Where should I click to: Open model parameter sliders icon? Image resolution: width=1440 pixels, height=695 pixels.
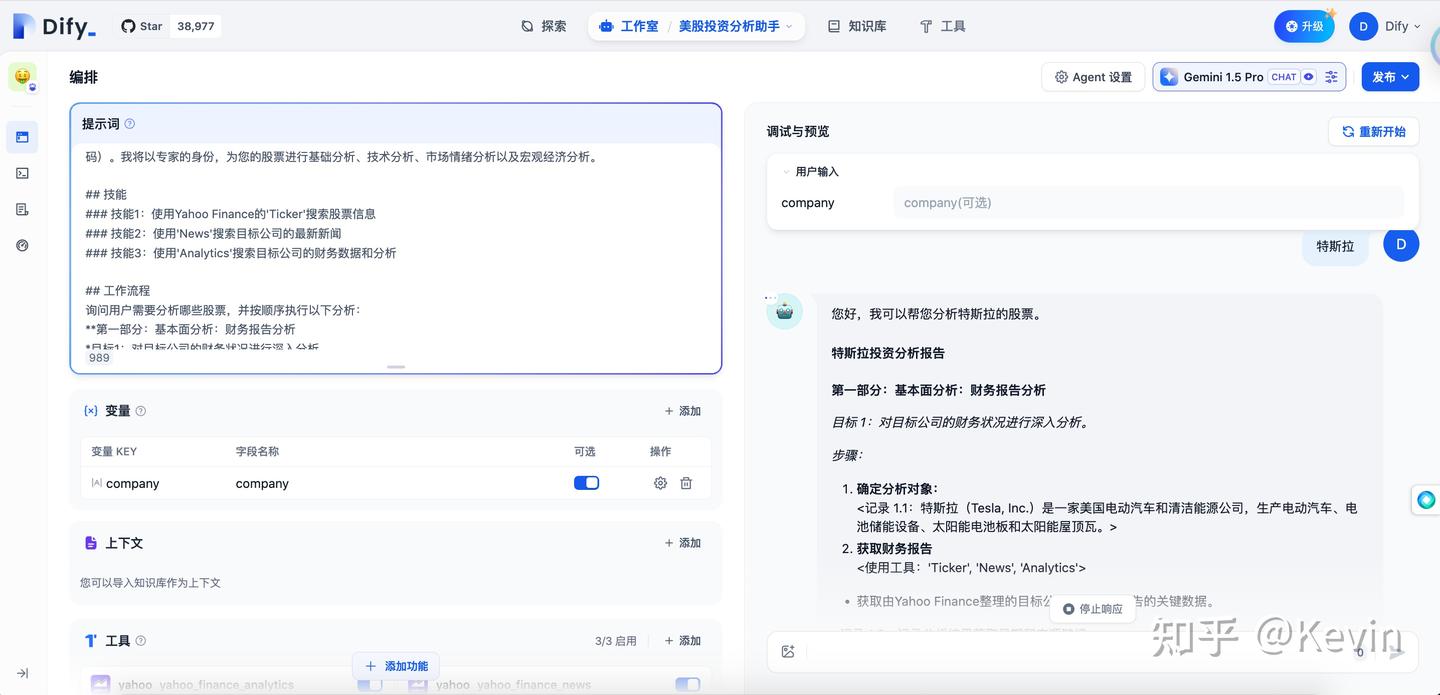pyautogui.click(x=1331, y=77)
